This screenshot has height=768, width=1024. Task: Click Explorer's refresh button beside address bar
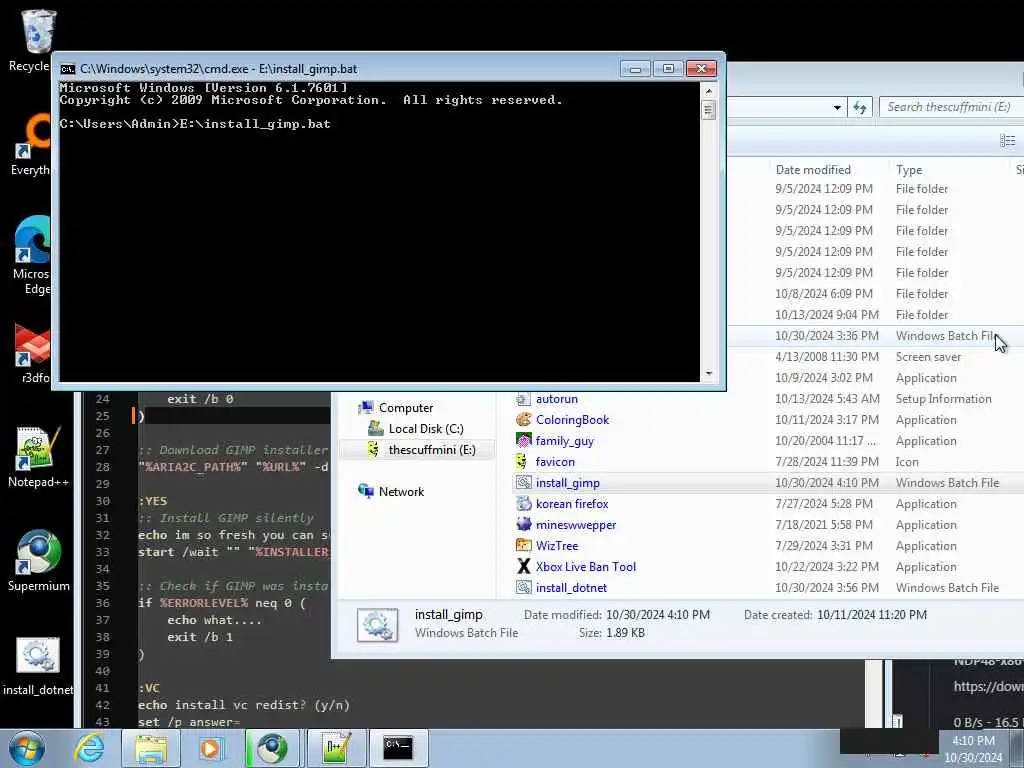tap(859, 107)
